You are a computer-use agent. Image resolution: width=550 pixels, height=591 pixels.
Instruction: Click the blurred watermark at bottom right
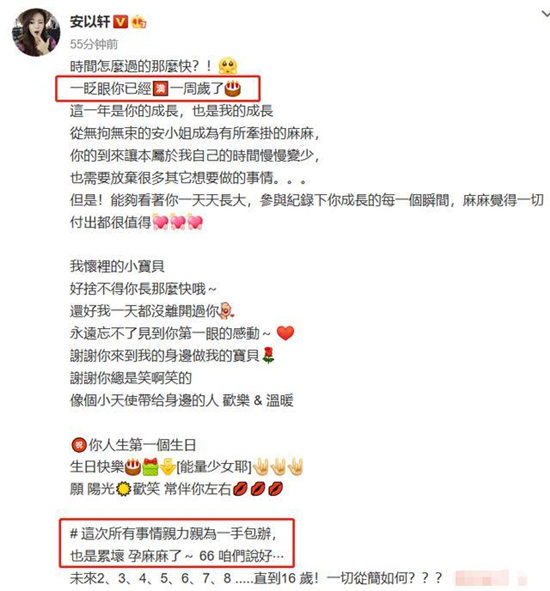(x=490, y=578)
